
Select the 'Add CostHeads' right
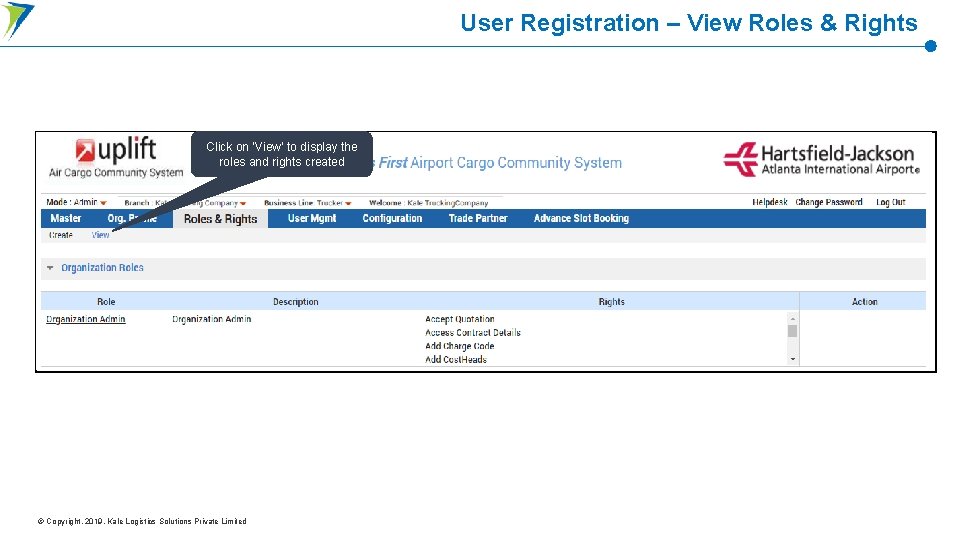click(456, 359)
